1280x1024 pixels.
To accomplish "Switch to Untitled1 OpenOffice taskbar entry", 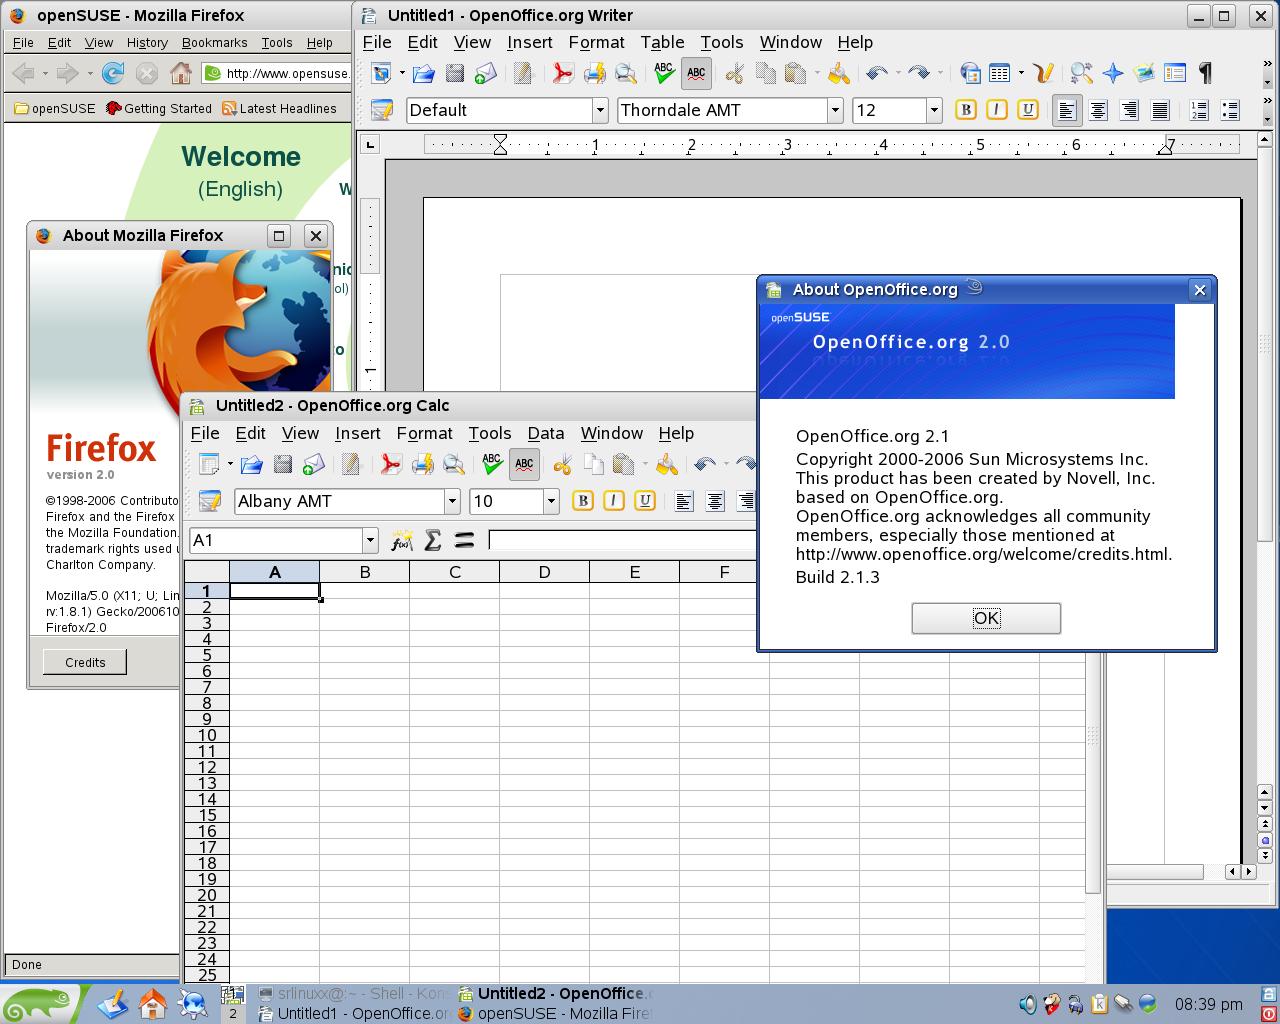I will [x=353, y=1013].
